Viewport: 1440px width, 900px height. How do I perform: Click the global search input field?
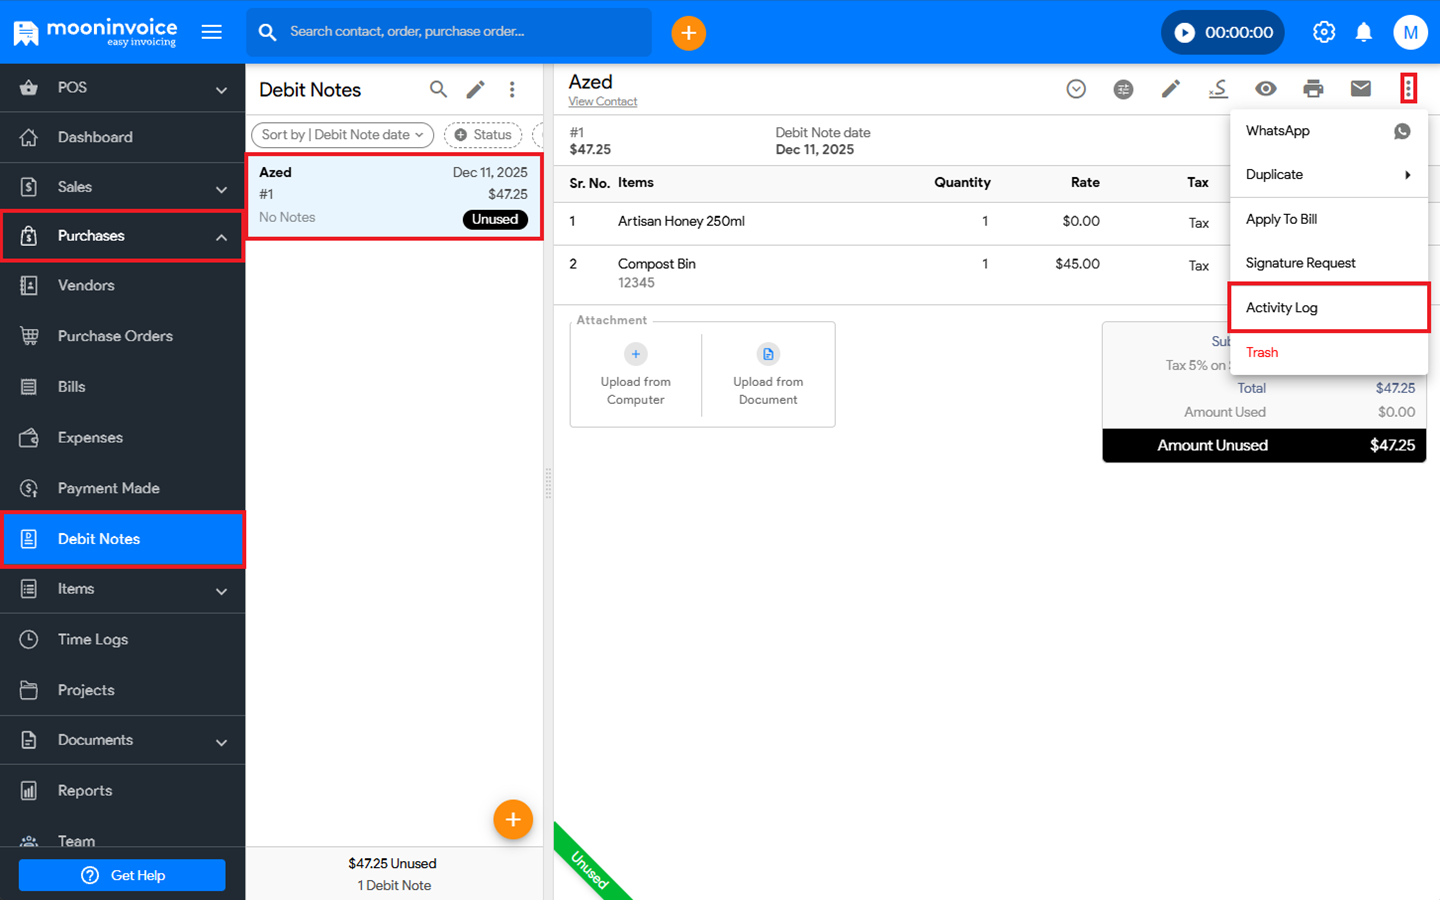click(460, 32)
